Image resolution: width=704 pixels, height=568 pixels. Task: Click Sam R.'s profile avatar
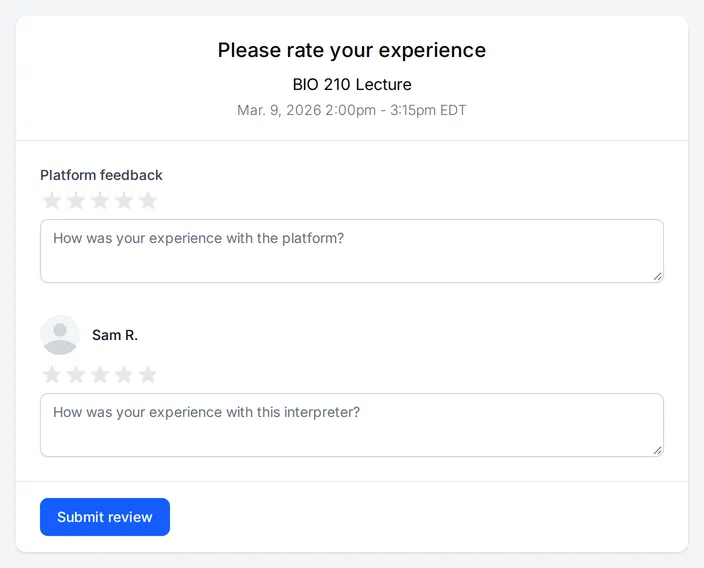click(x=60, y=335)
